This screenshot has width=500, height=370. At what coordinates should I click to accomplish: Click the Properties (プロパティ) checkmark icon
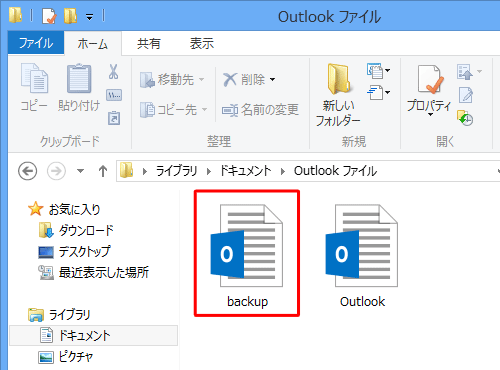pos(430,79)
